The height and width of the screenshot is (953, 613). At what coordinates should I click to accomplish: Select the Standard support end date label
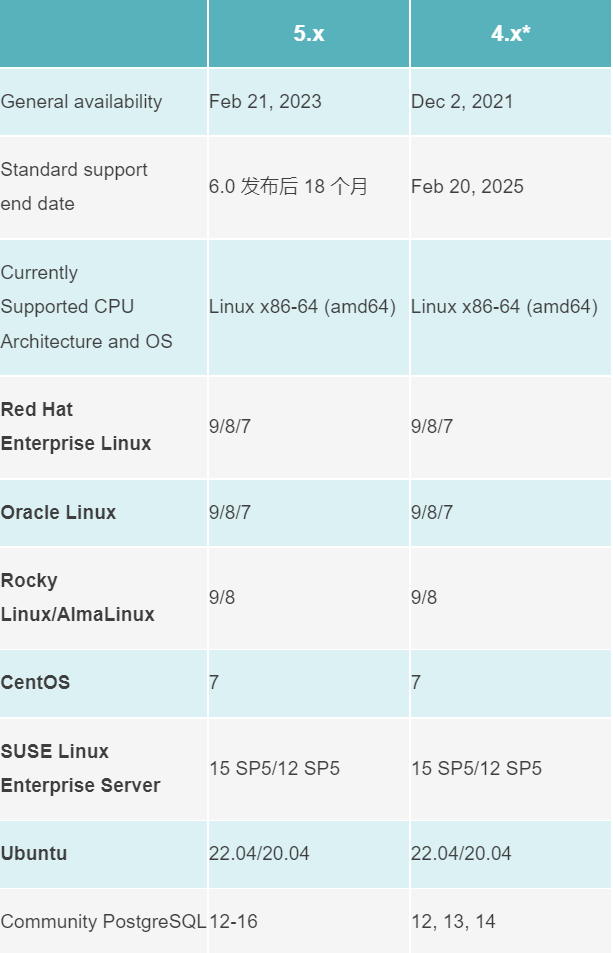point(74,187)
